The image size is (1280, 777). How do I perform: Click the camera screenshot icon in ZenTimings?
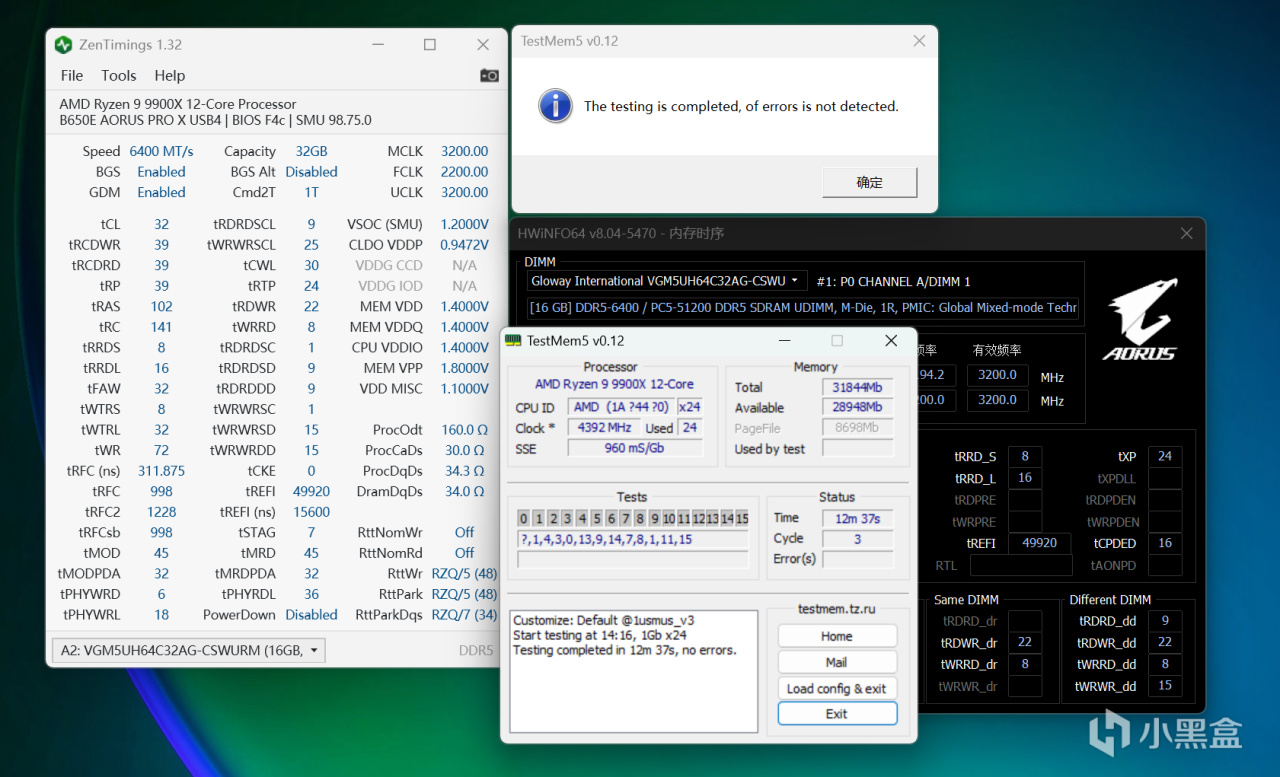click(489, 75)
